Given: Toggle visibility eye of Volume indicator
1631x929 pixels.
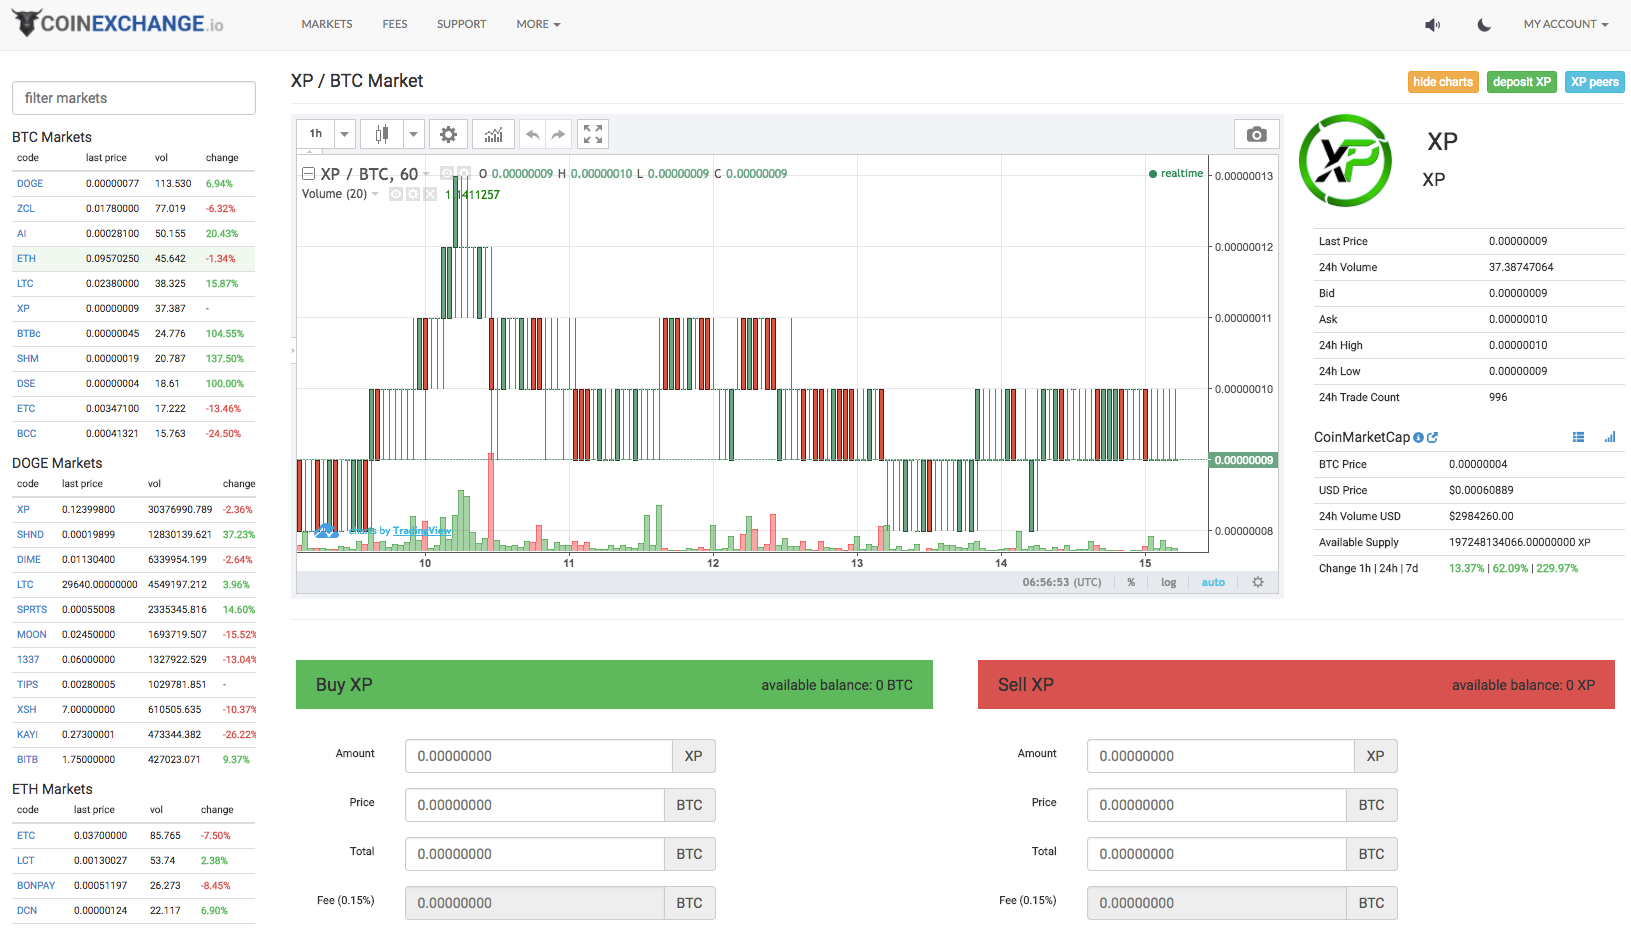Looking at the screenshot, I should click(395, 194).
